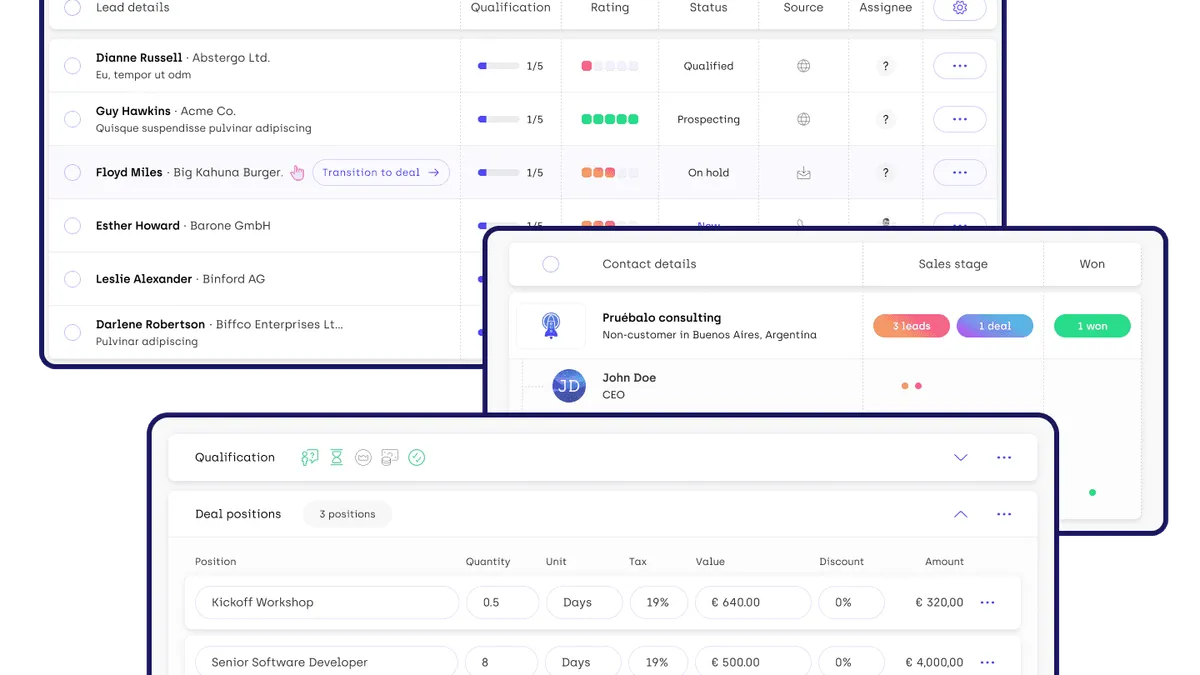Open the 19% tax field for Kickoff Workshop
Screen dimensions: 1200x675
click(657, 603)
